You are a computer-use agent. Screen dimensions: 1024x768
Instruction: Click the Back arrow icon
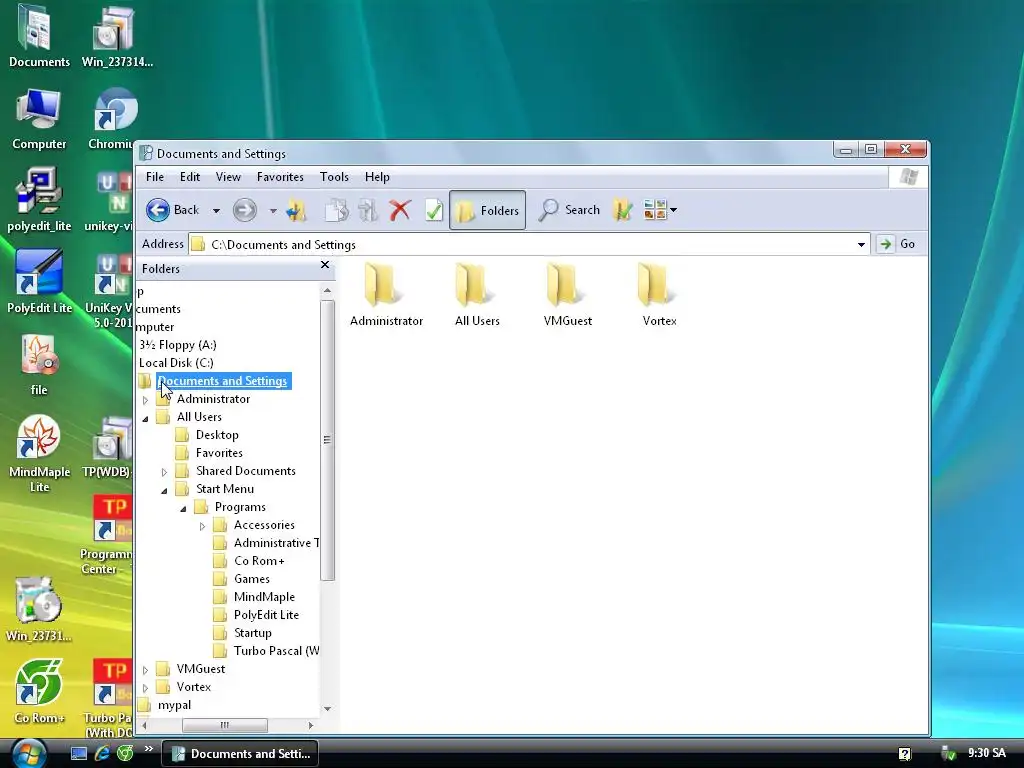coord(157,210)
